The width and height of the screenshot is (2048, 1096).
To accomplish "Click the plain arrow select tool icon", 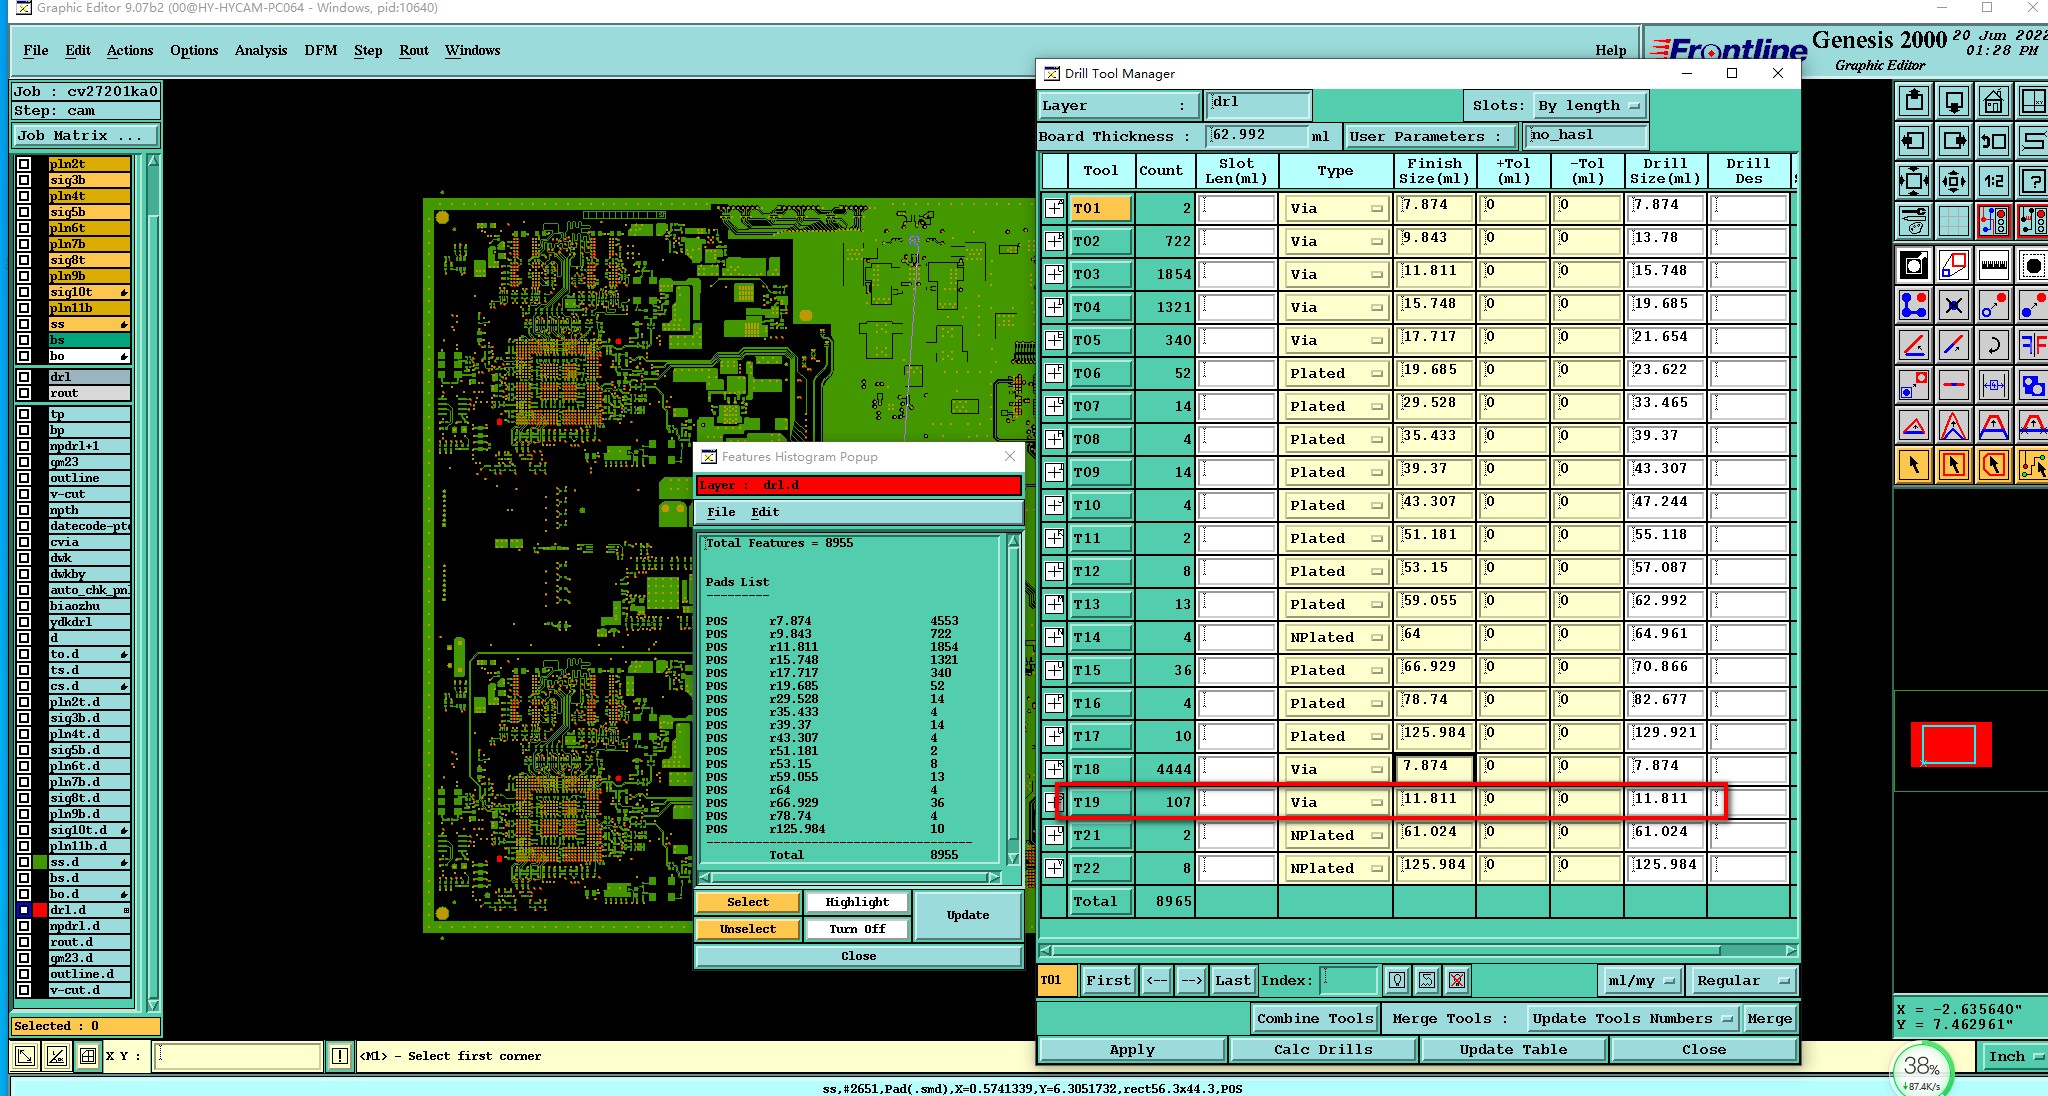I will 1913,465.
